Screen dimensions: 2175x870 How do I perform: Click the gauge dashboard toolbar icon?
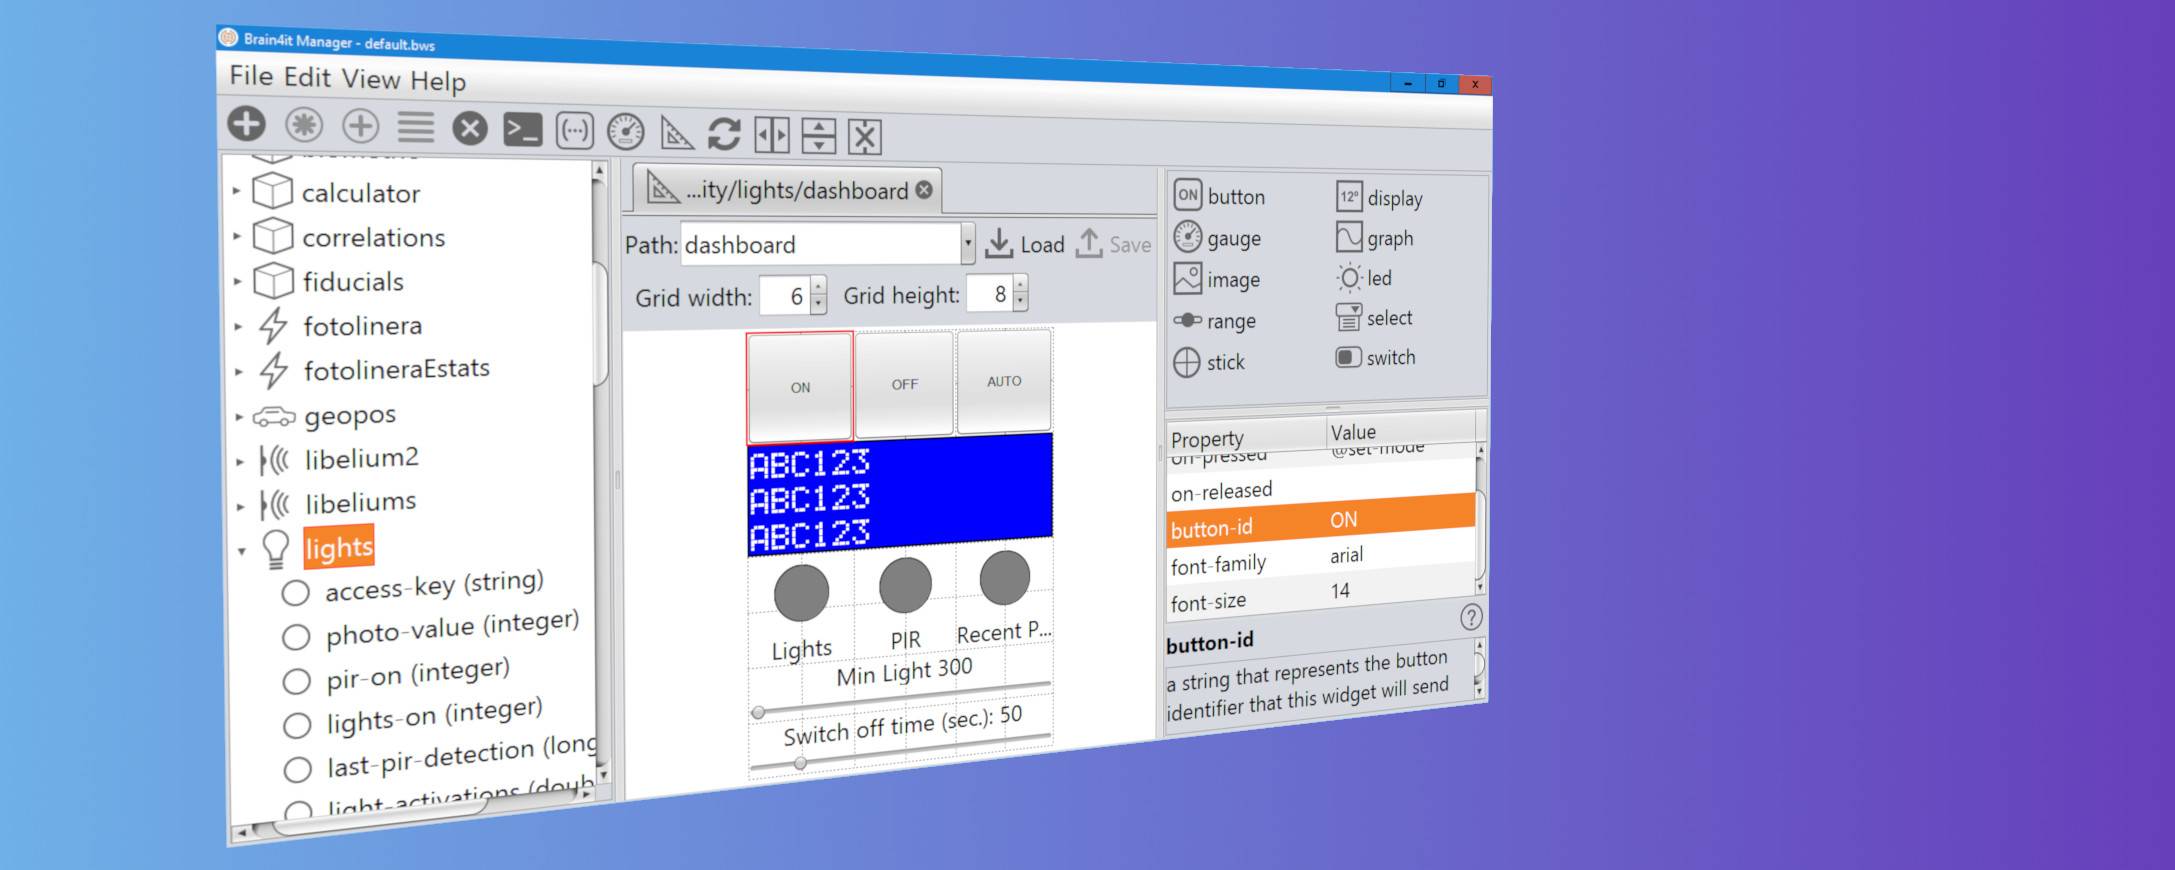(626, 132)
